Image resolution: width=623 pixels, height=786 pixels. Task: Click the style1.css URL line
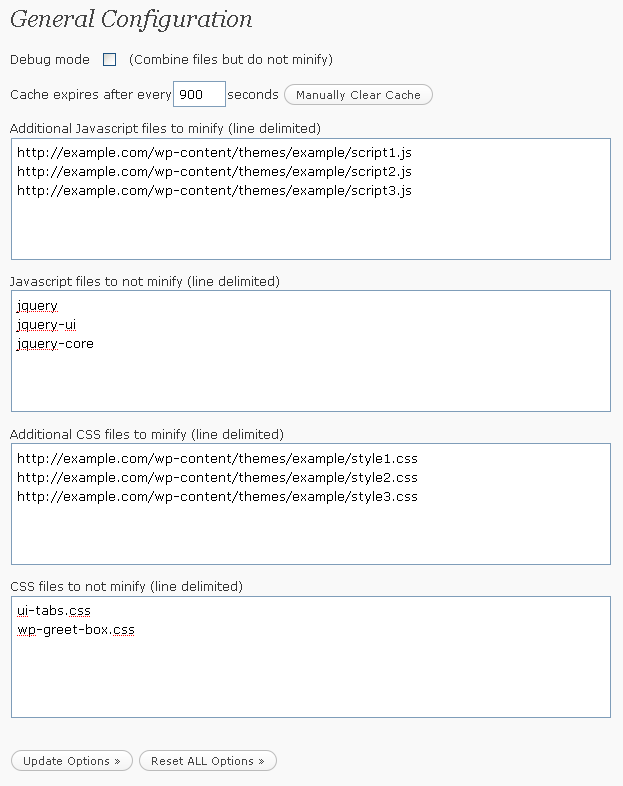point(217,459)
